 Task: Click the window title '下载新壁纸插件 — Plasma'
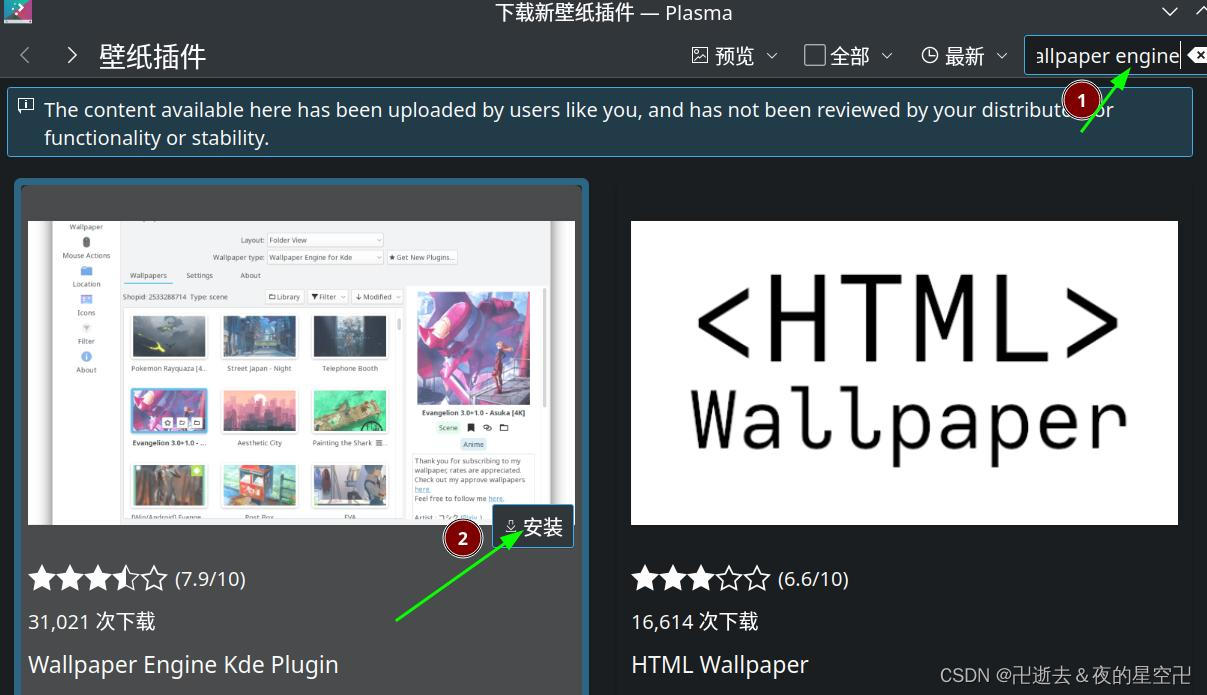click(x=614, y=13)
